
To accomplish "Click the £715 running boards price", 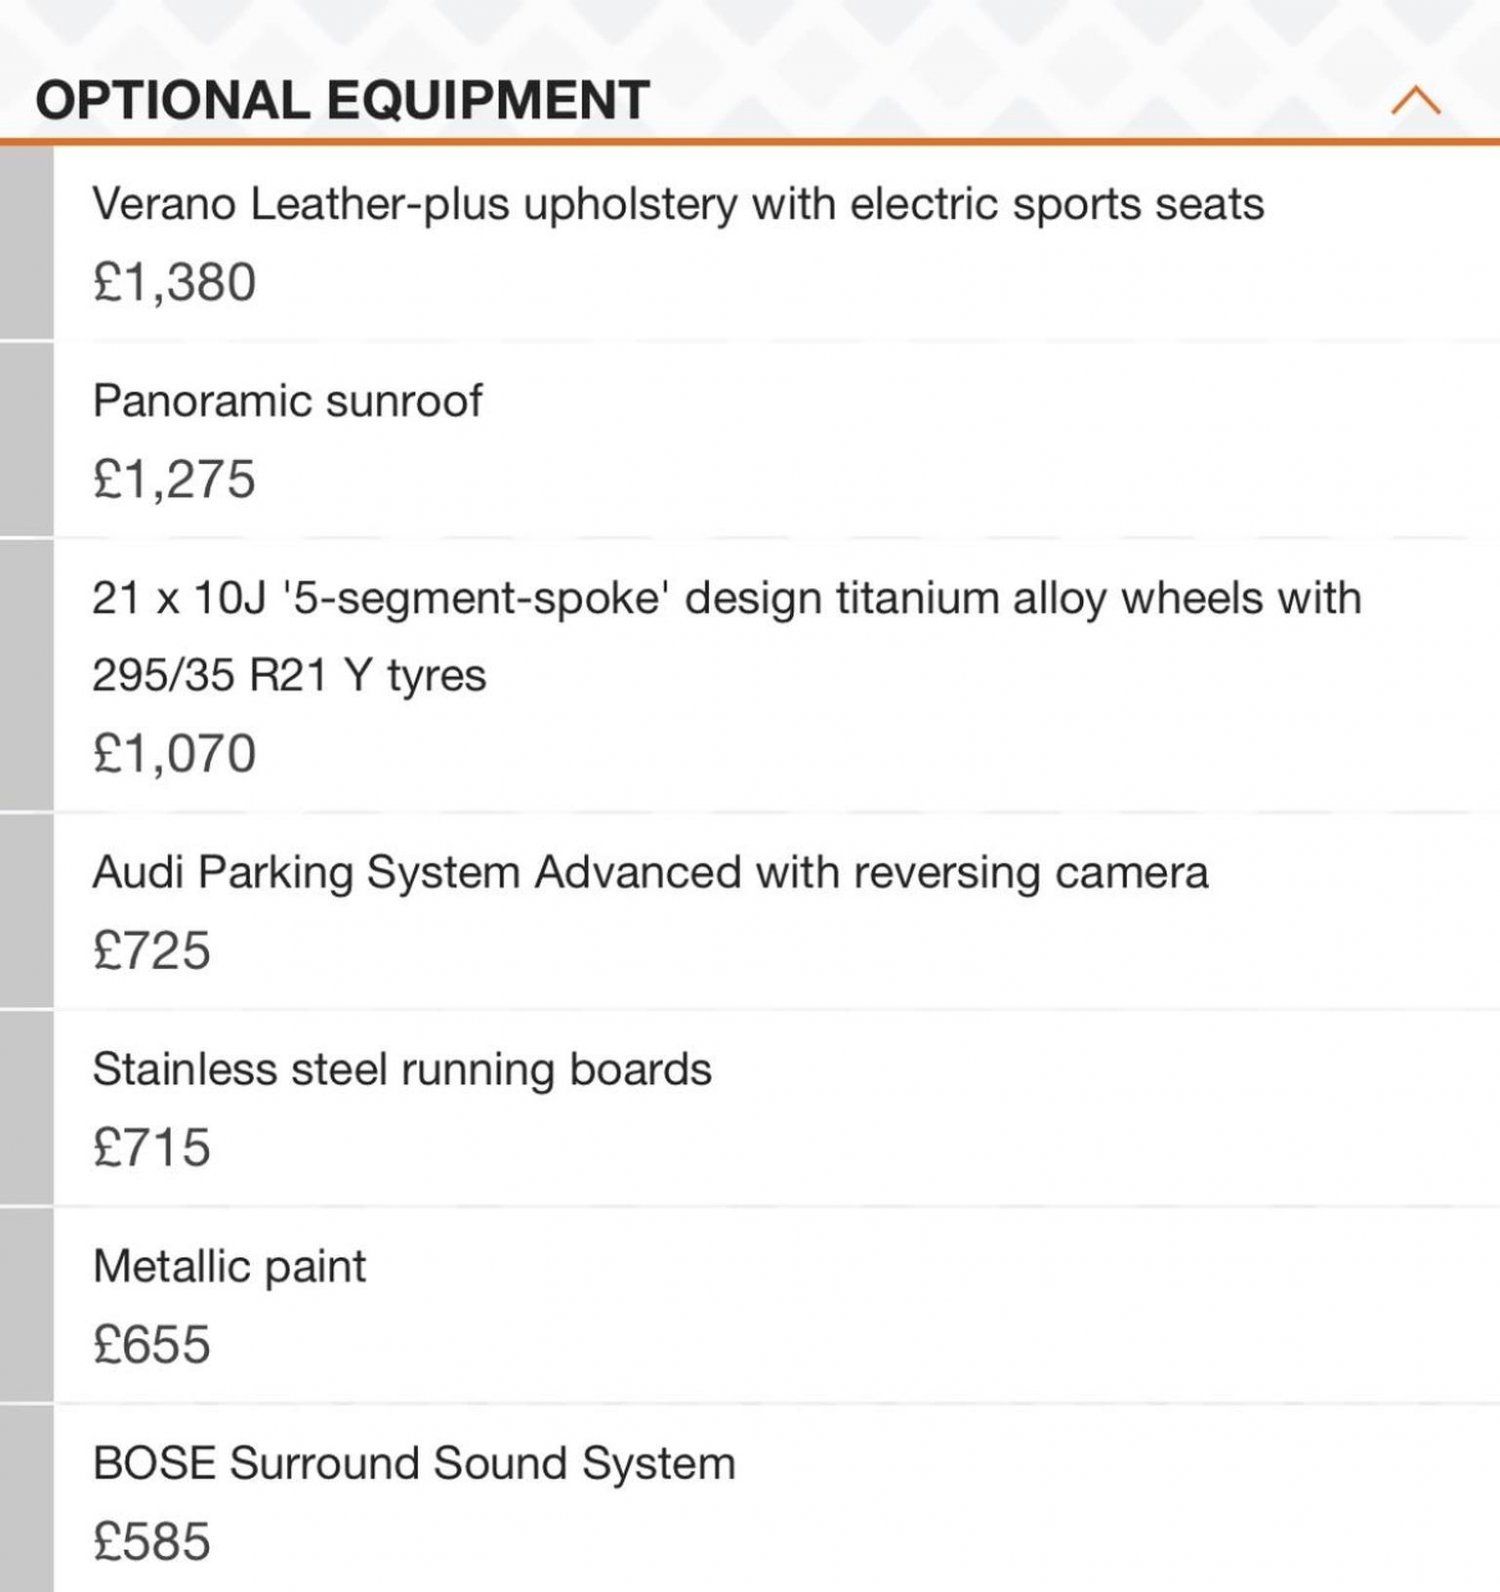I will pos(151,1147).
